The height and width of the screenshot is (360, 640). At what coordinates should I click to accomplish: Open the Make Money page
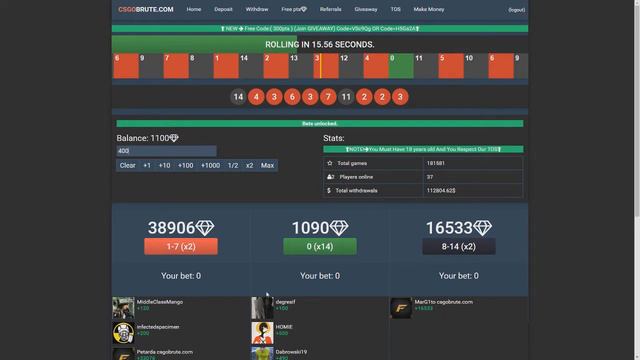coord(429,9)
